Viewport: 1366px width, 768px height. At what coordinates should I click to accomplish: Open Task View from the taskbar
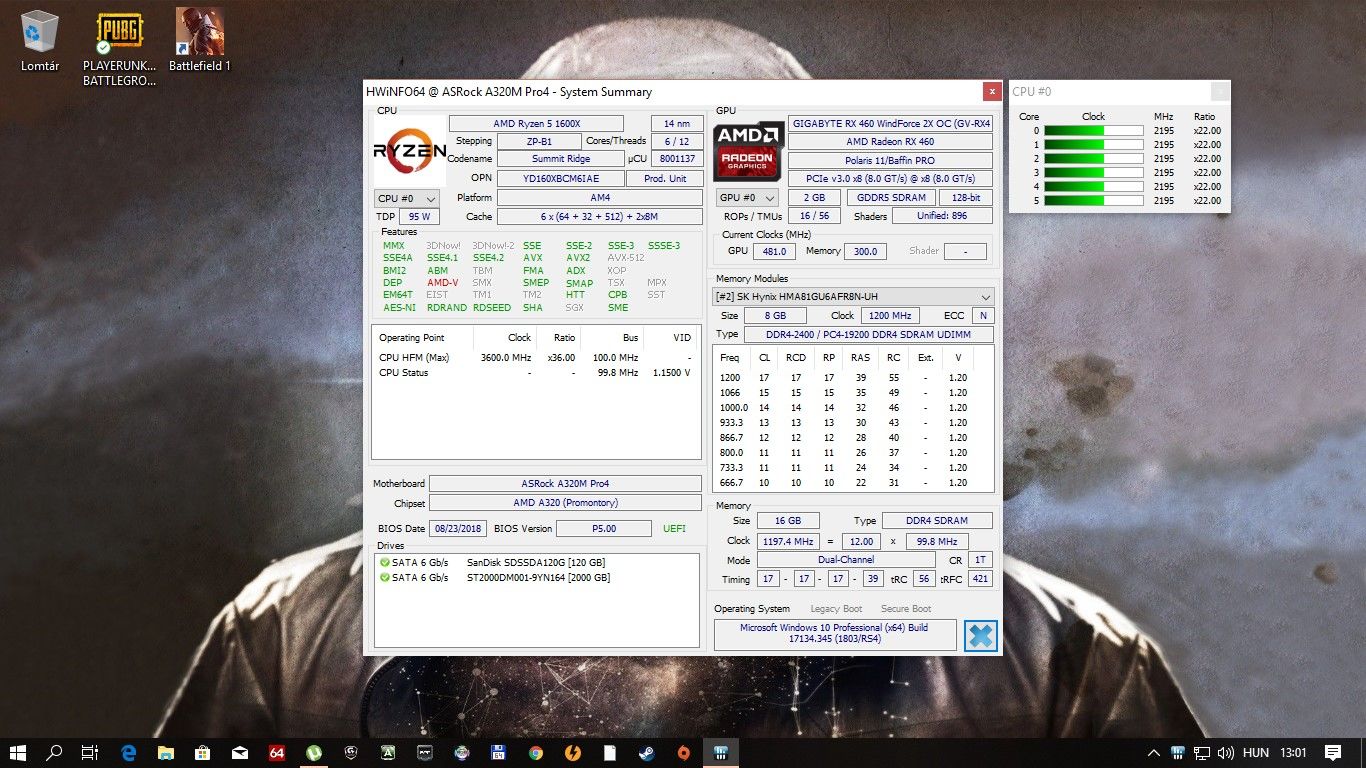click(x=90, y=753)
